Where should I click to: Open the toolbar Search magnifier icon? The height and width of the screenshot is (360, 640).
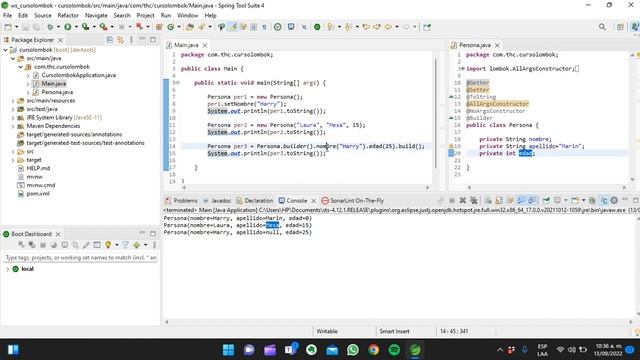tap(602, 27)
